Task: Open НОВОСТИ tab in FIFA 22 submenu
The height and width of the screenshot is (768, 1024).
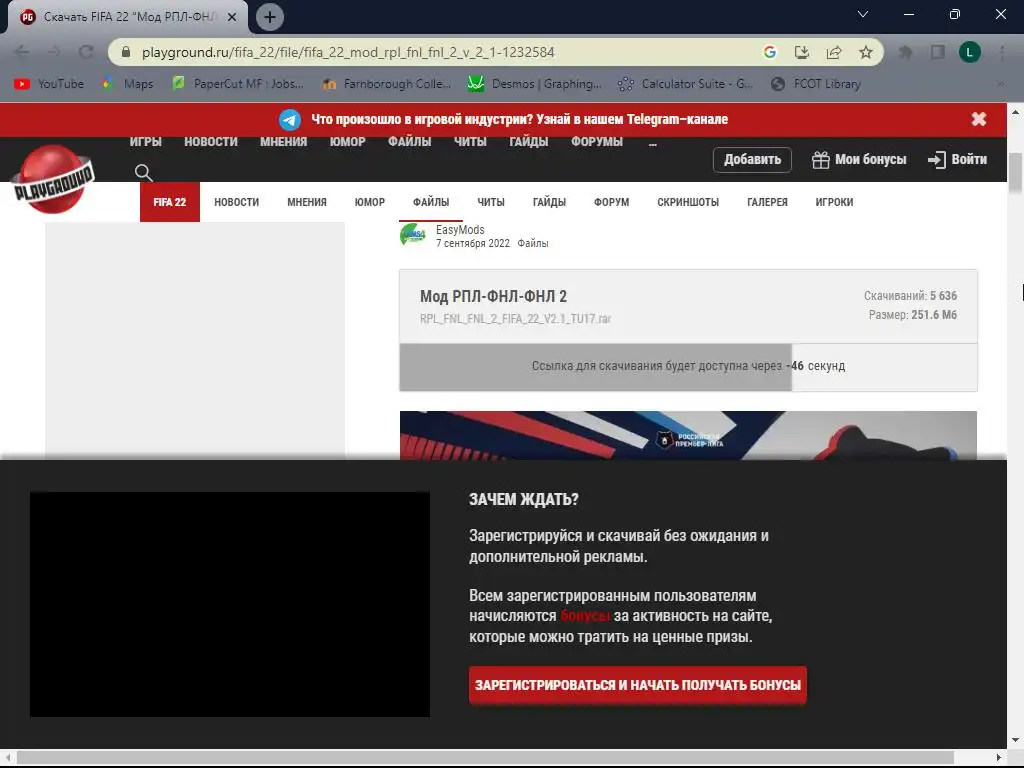Action: tap(236, 202)
